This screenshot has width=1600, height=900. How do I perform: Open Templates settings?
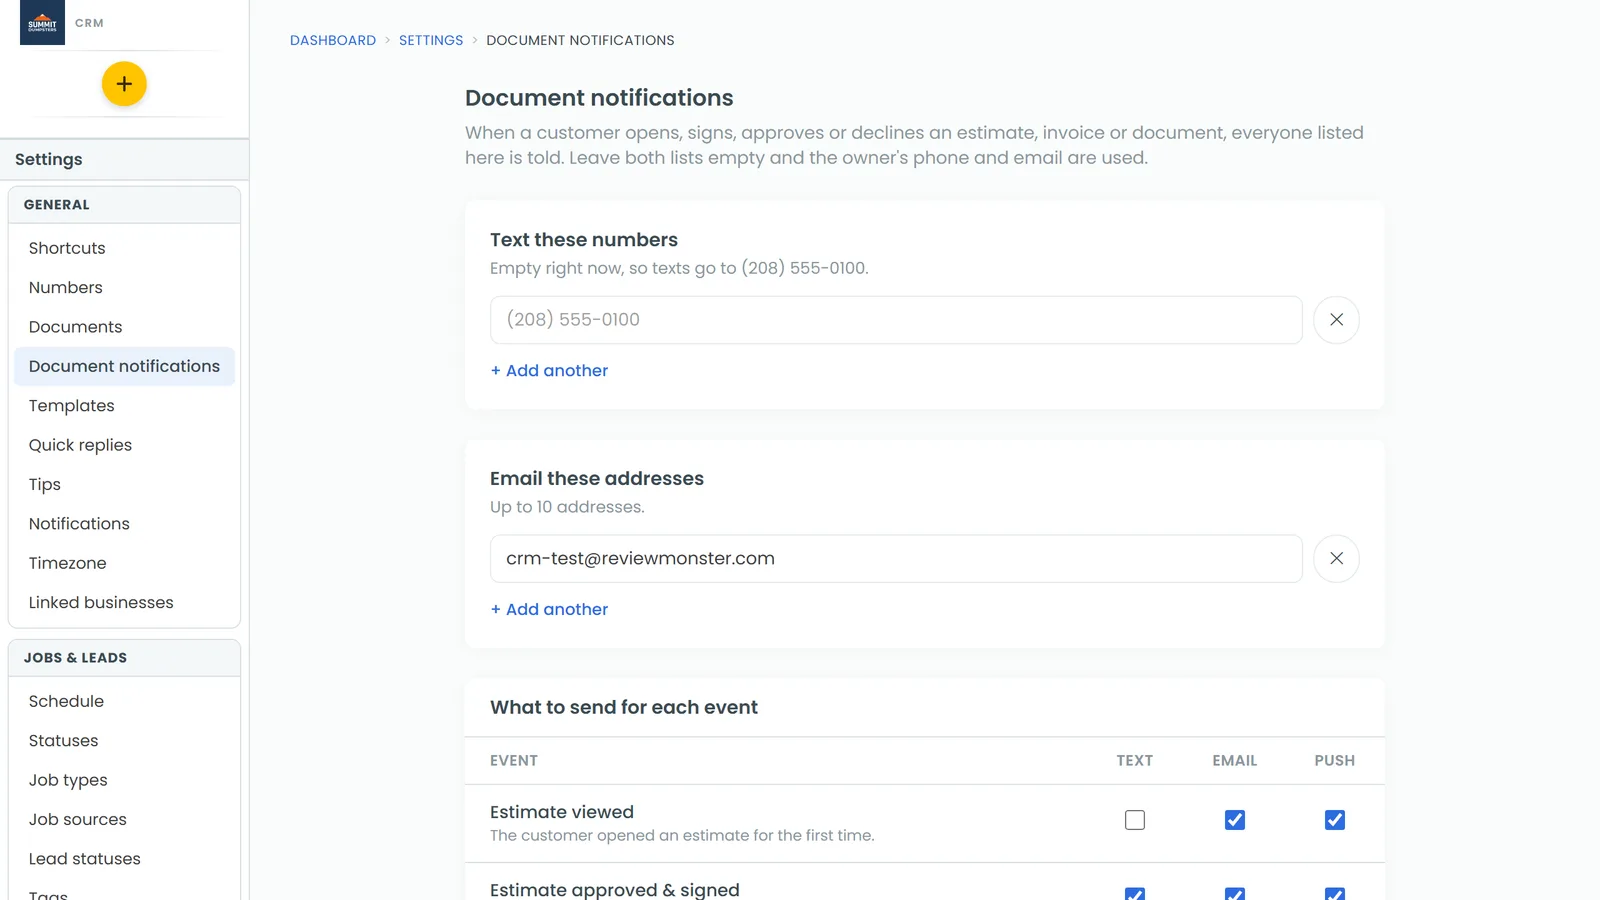(124, 406)
